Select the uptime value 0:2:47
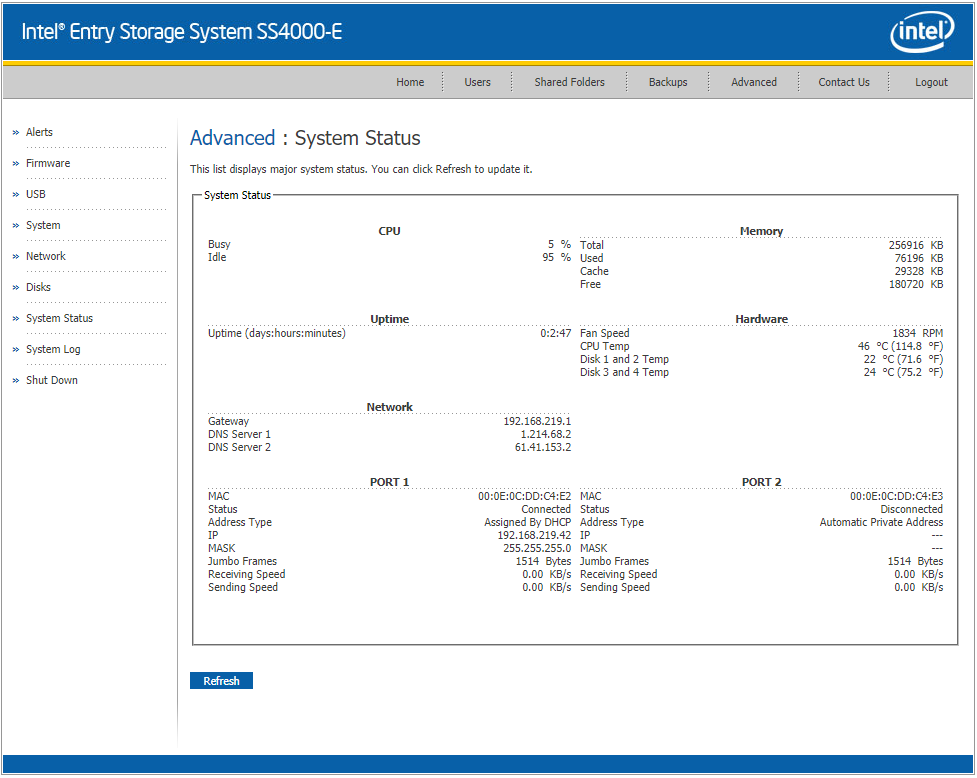 tap(556, 333)
